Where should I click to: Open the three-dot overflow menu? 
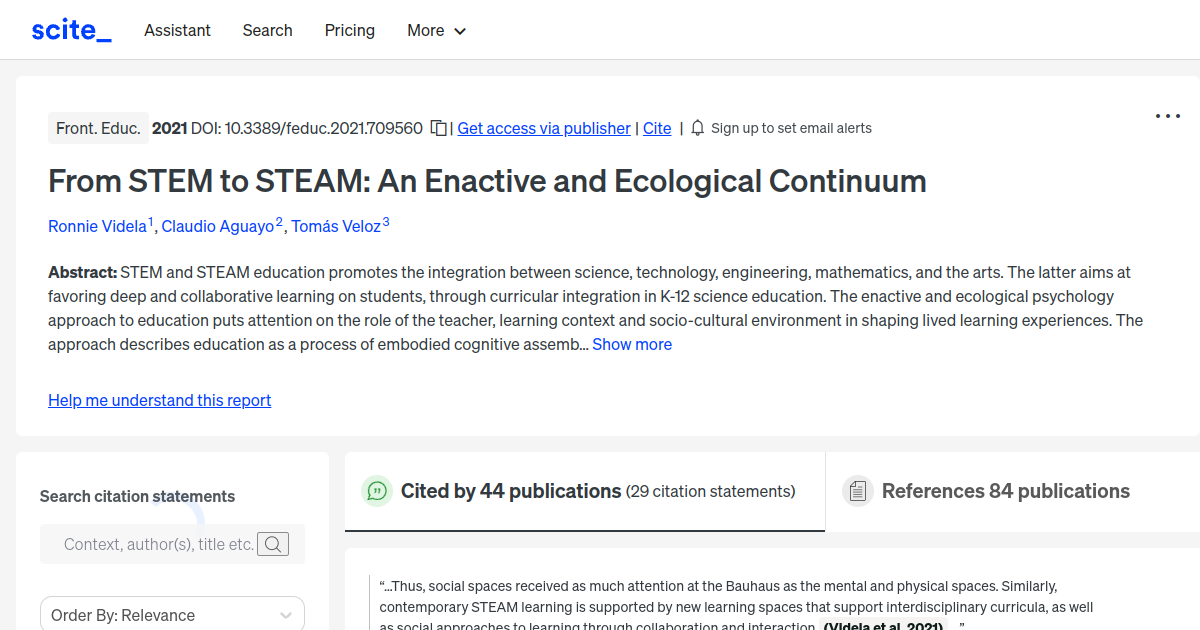click(x=1167, y=116)
